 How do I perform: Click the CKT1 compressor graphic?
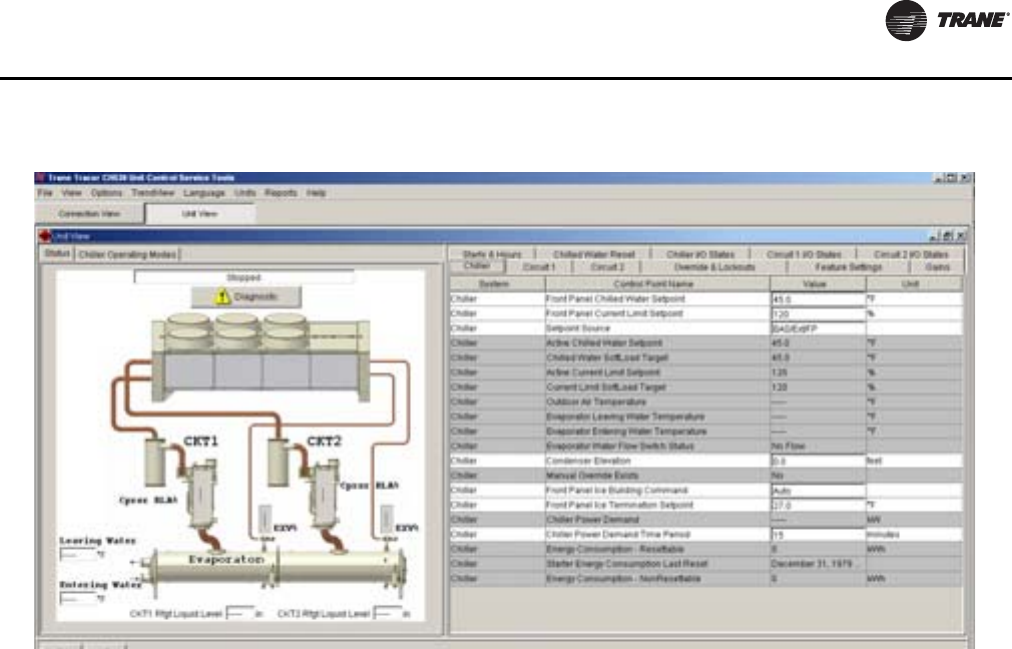201,494
